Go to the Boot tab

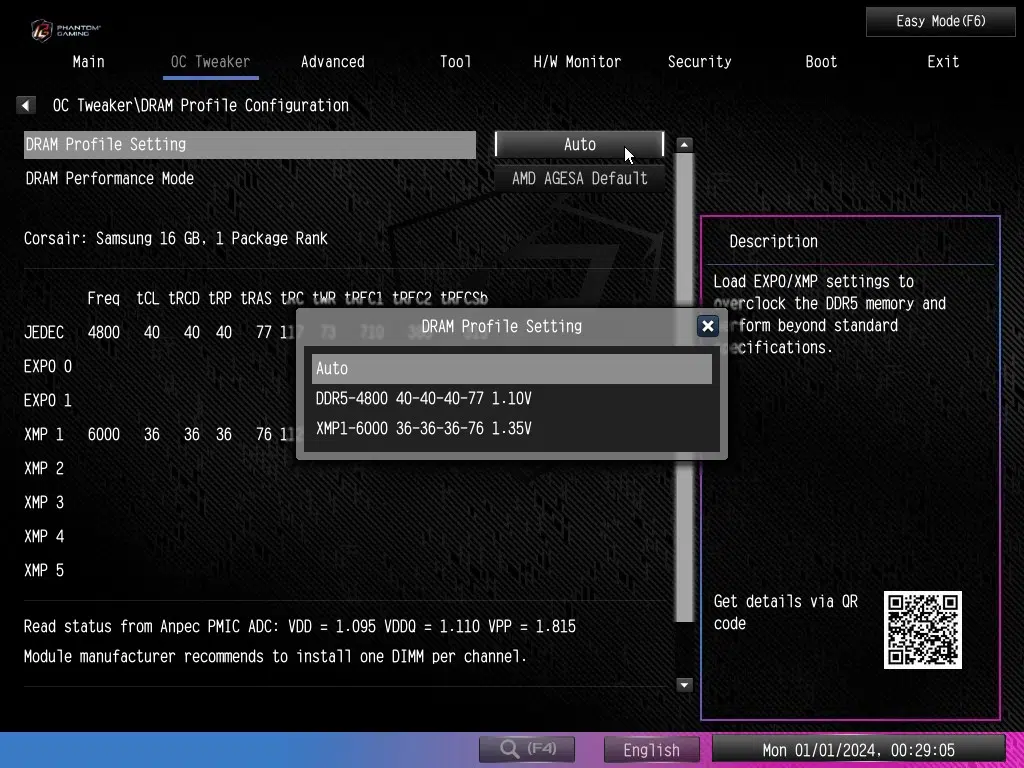click(x=821, y=61)
